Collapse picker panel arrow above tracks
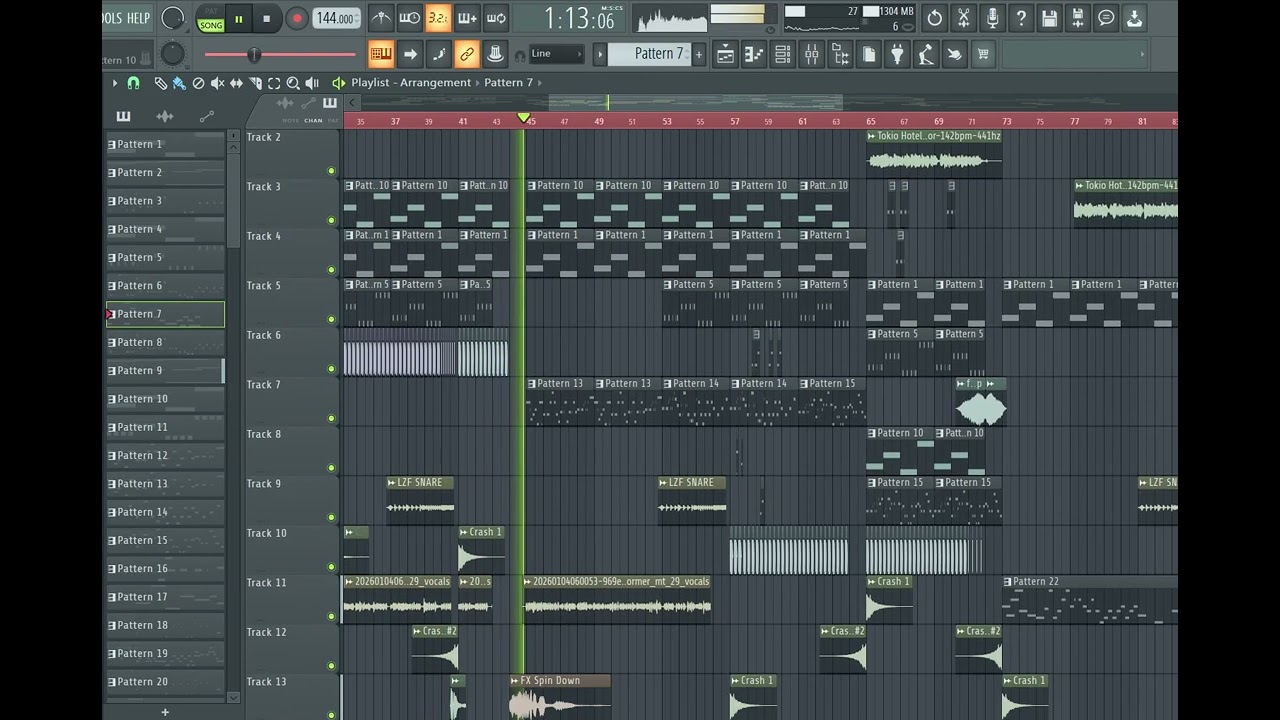This screenshot has width=1280, height=720. 352,103
